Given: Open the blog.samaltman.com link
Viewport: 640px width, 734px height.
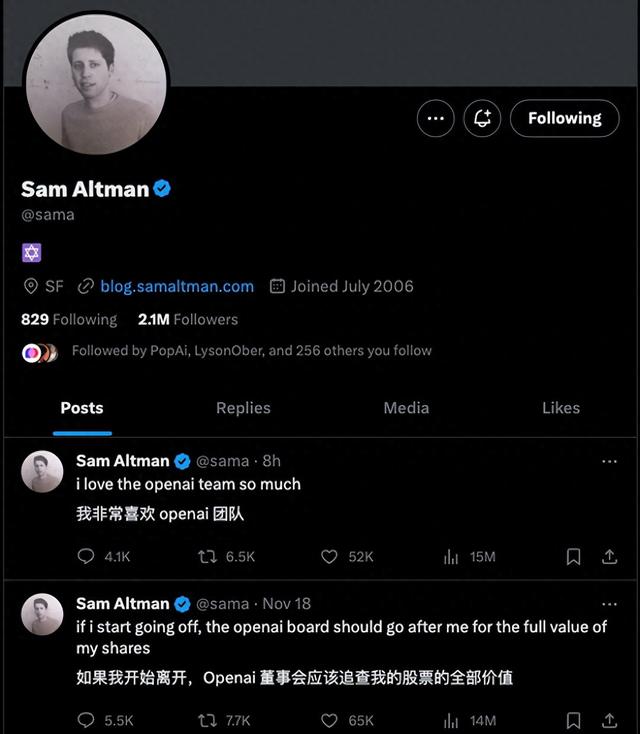Looking at the screenshot, I should point(177,286).
